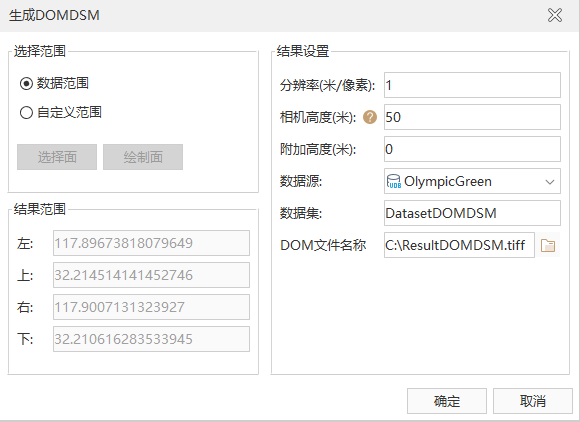Click the 确定 button
The height and width of the screenshot is (422, 580).
tap(447, 401)
